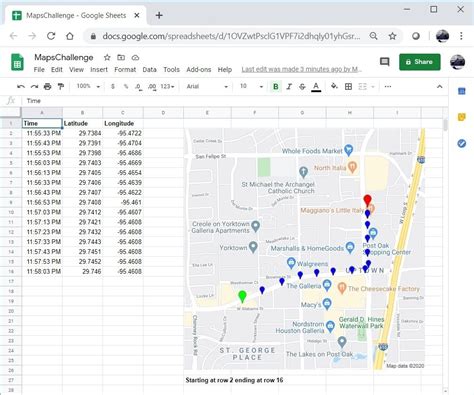Select the Longitude header cell
The width and height of the screenshot is (474, 395).
click(123, 123)
